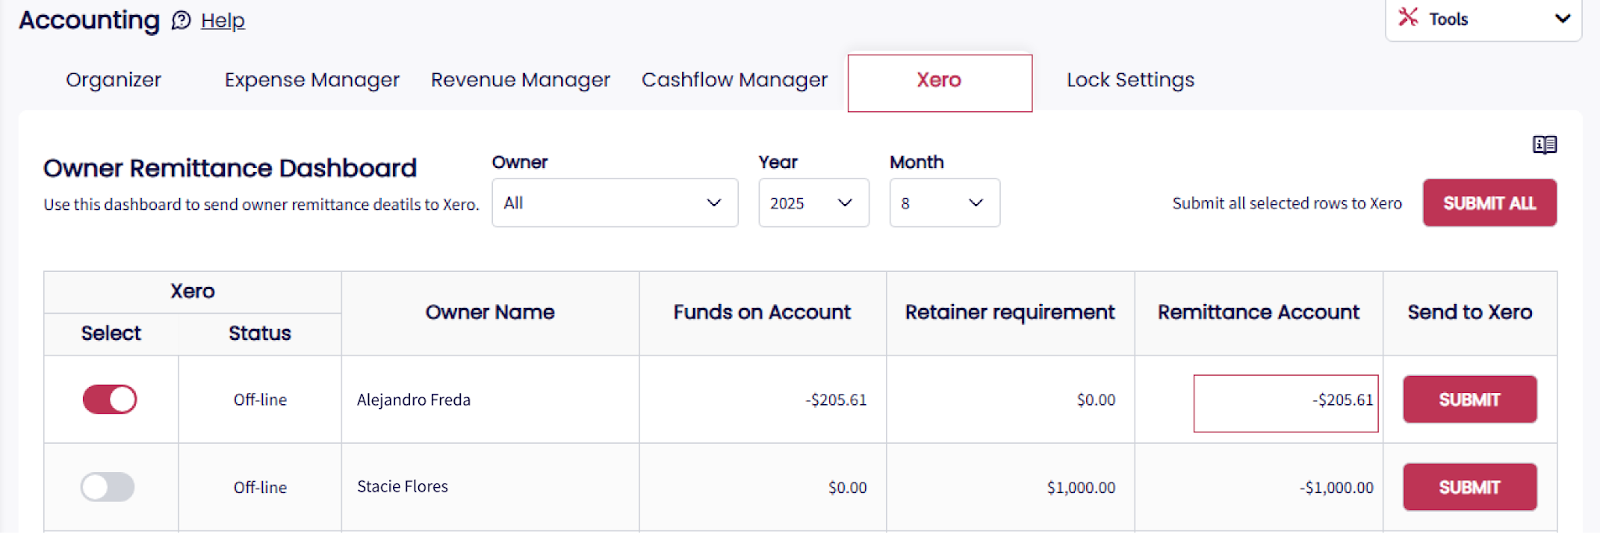Screen dimensions: 1600x533
Task: Expand the Year dropdown
Action: (x=813, y=203)
